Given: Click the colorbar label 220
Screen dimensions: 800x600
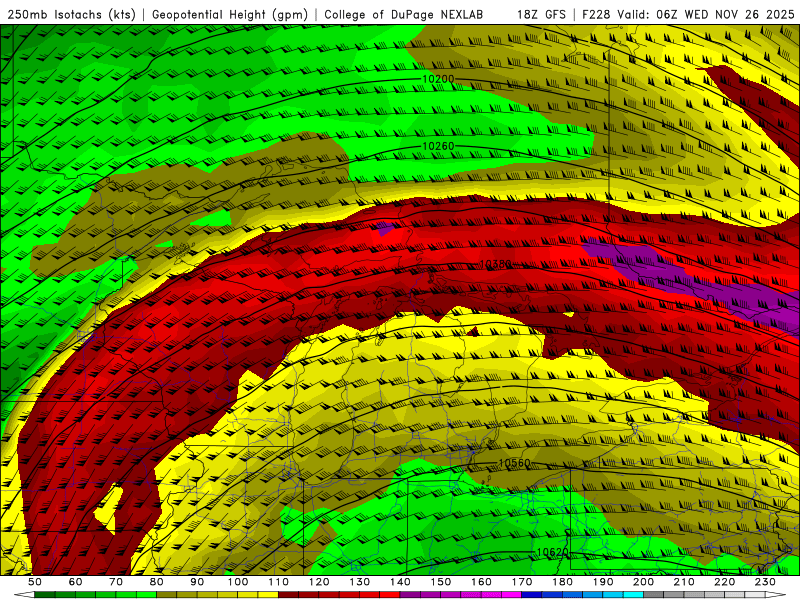Looking at the screenshot, I should [724, 582].
